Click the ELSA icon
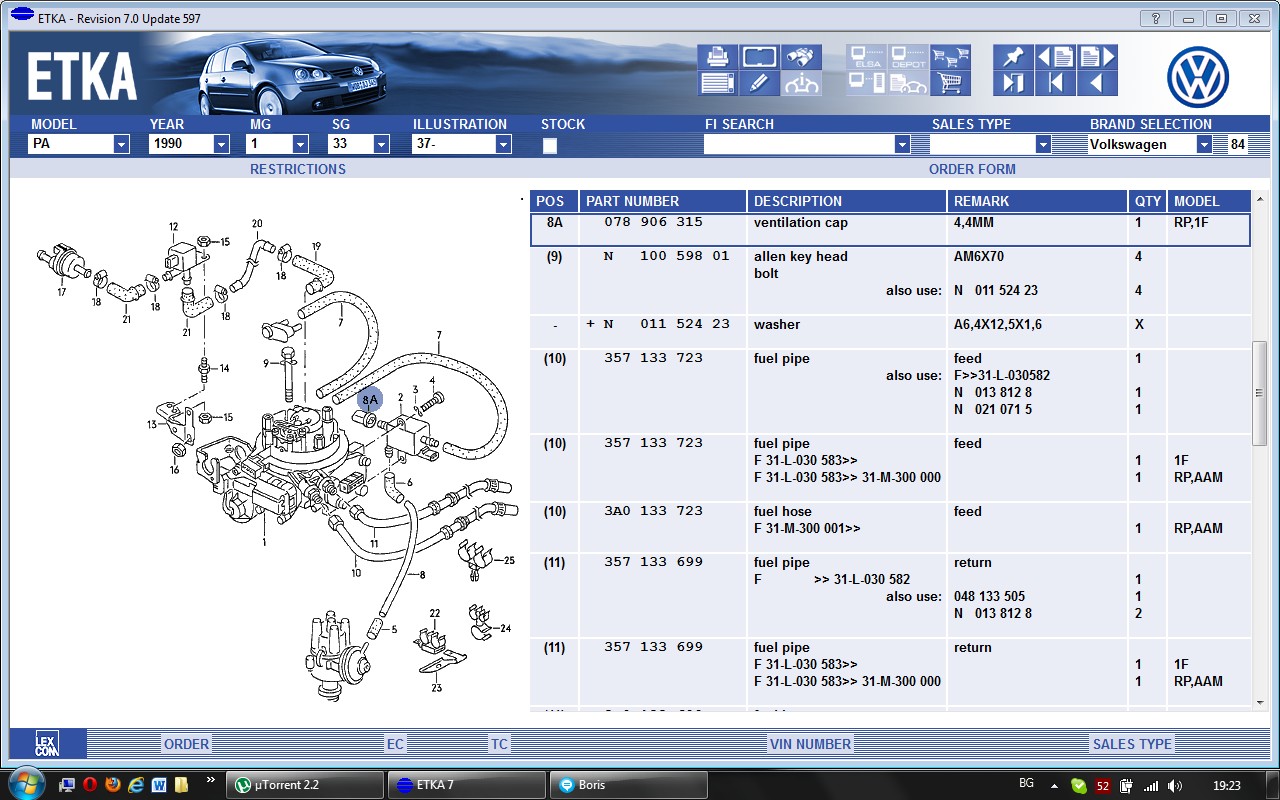Viewport: 1280px width, 800px height. tap(866, 57)
